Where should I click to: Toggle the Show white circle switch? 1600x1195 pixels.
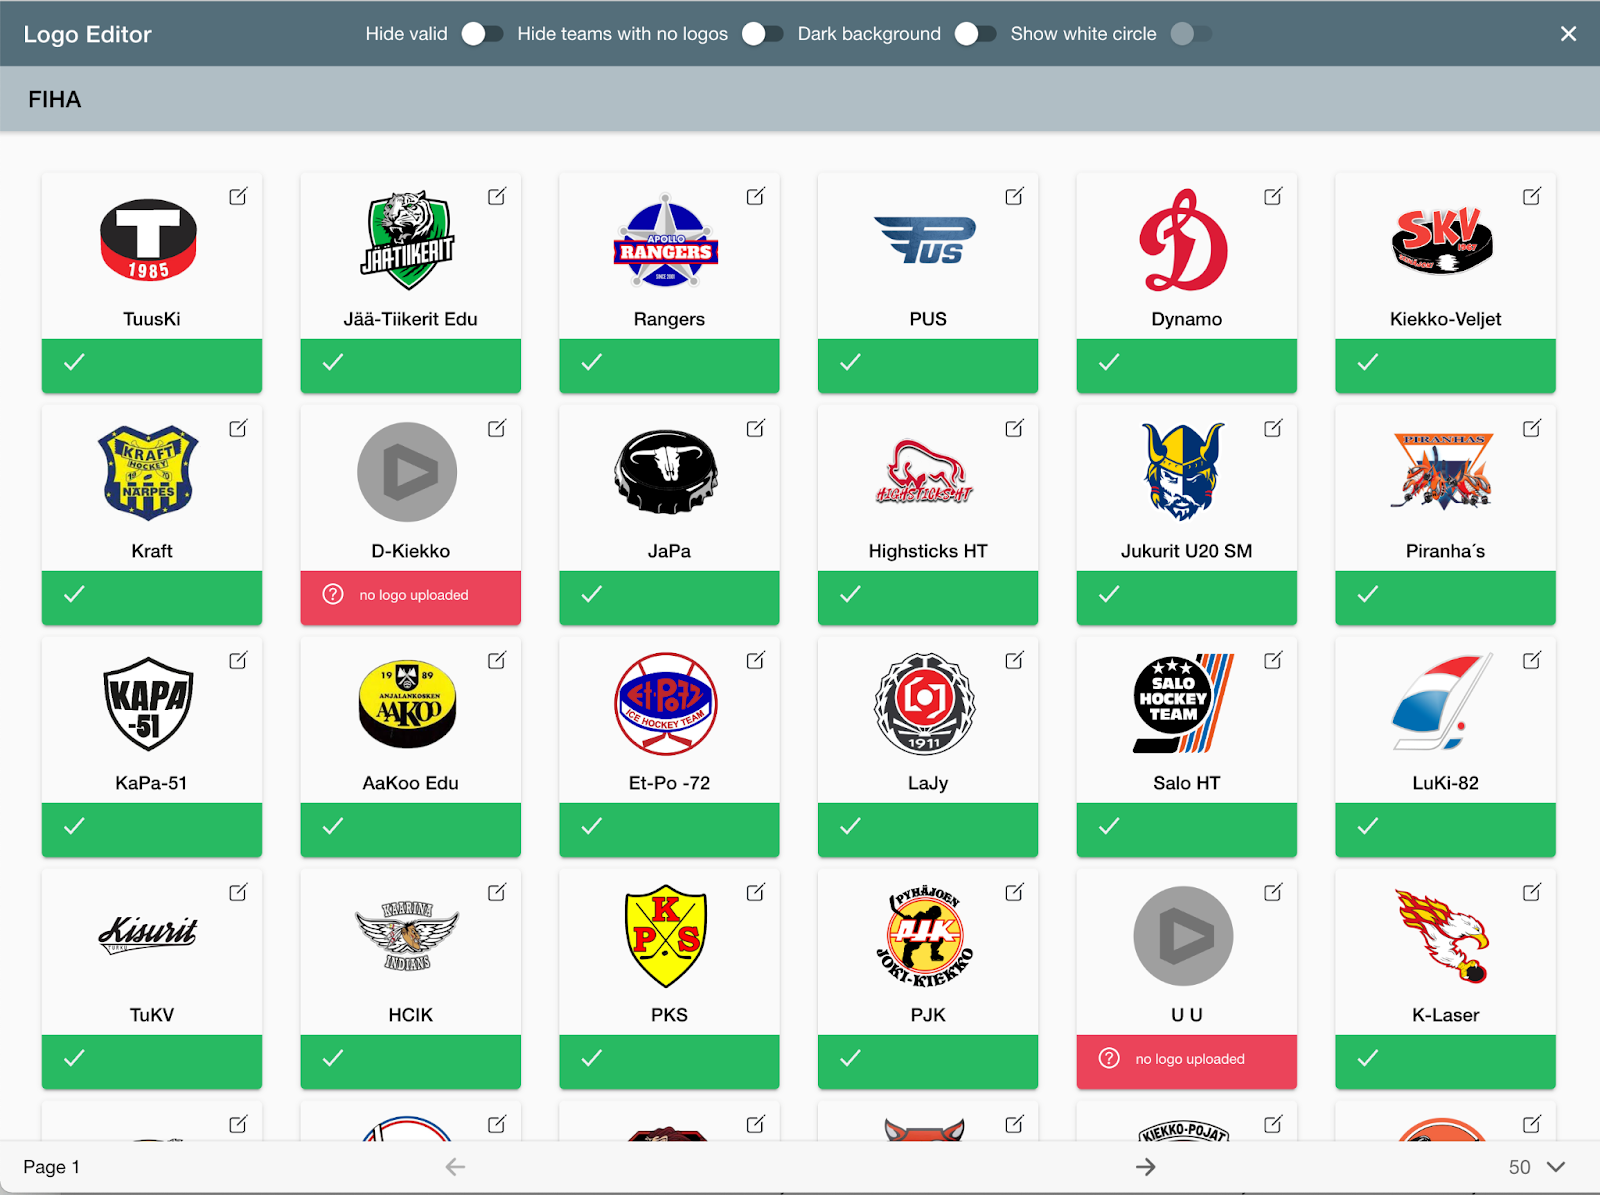point(1191,34)
